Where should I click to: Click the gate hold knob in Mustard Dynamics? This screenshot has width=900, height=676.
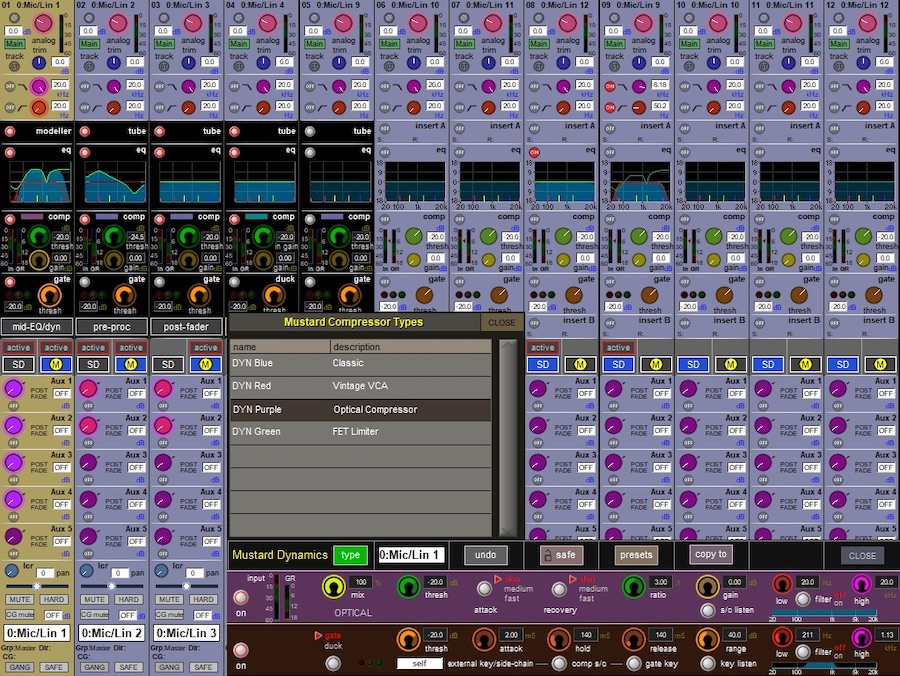558,640
